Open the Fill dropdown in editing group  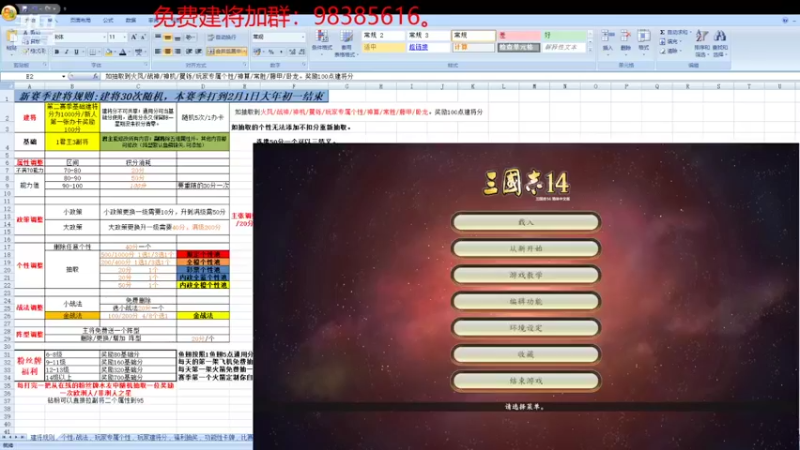pyautogui.click(x=669, y=41)
